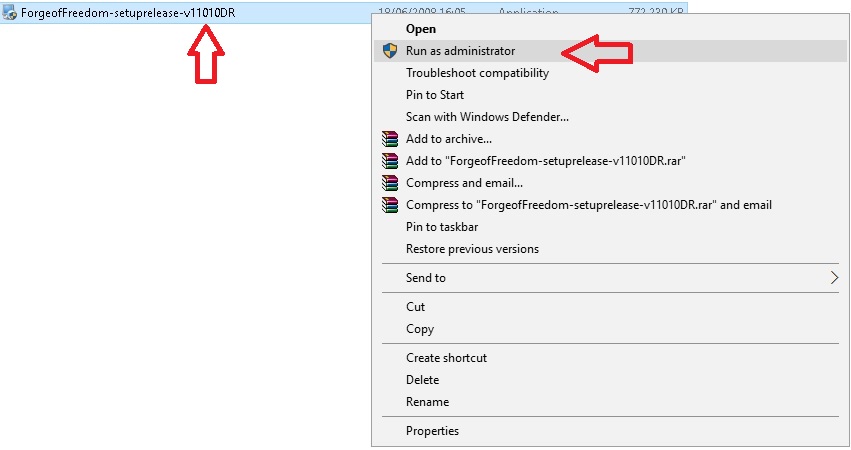Screen dimensions: 851x450
Task: Choose Create shortcut
Action: [446, 358]
